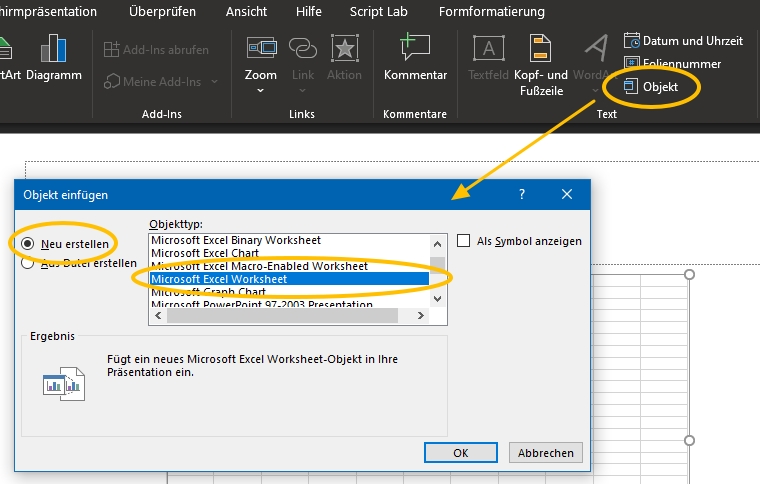This screenshot has width=760, height=484.
Task: Click the help question mark in dialog
Action: click(522, 194)
